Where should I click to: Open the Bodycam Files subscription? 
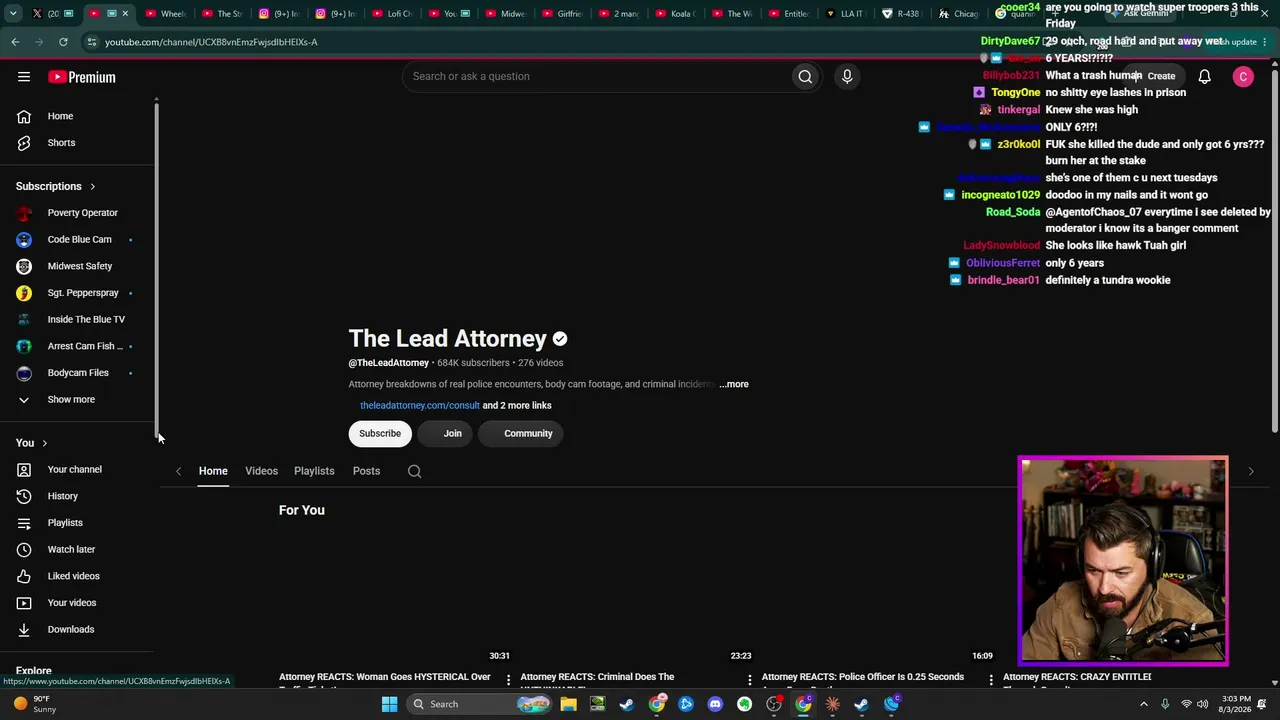(78, 373)
